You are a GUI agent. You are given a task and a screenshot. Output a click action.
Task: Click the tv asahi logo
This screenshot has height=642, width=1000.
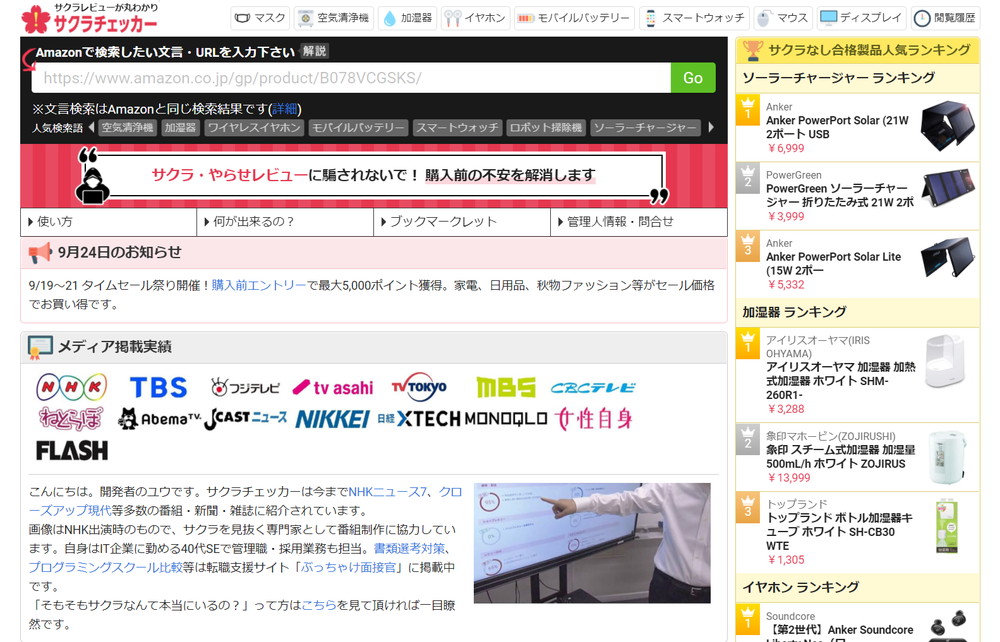pos(333,387)
